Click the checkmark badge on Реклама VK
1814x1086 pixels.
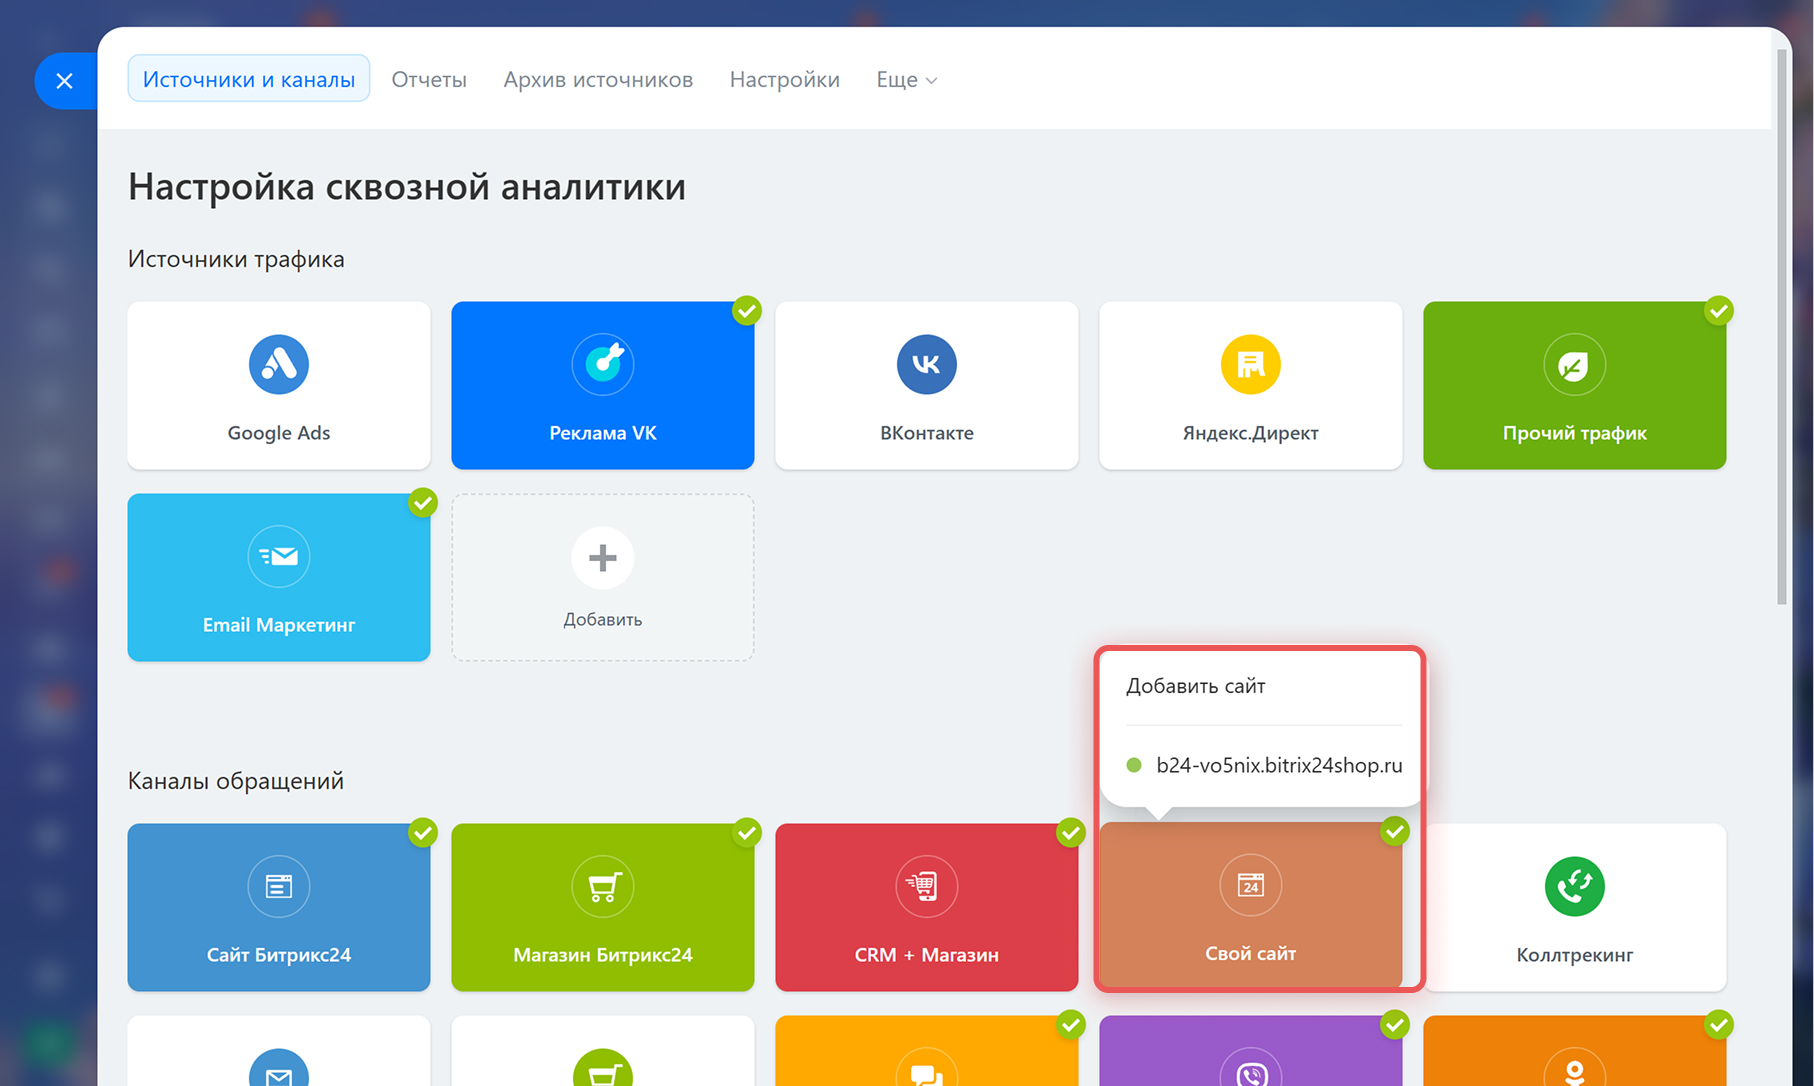click(x=747, y=311)
